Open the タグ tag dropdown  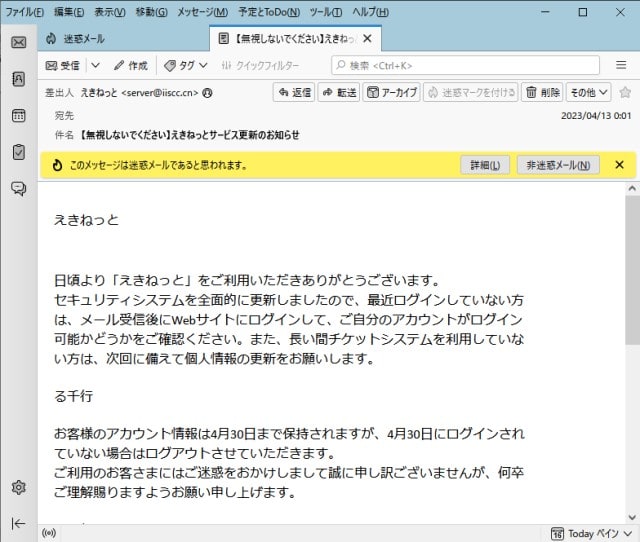point(186,65)
